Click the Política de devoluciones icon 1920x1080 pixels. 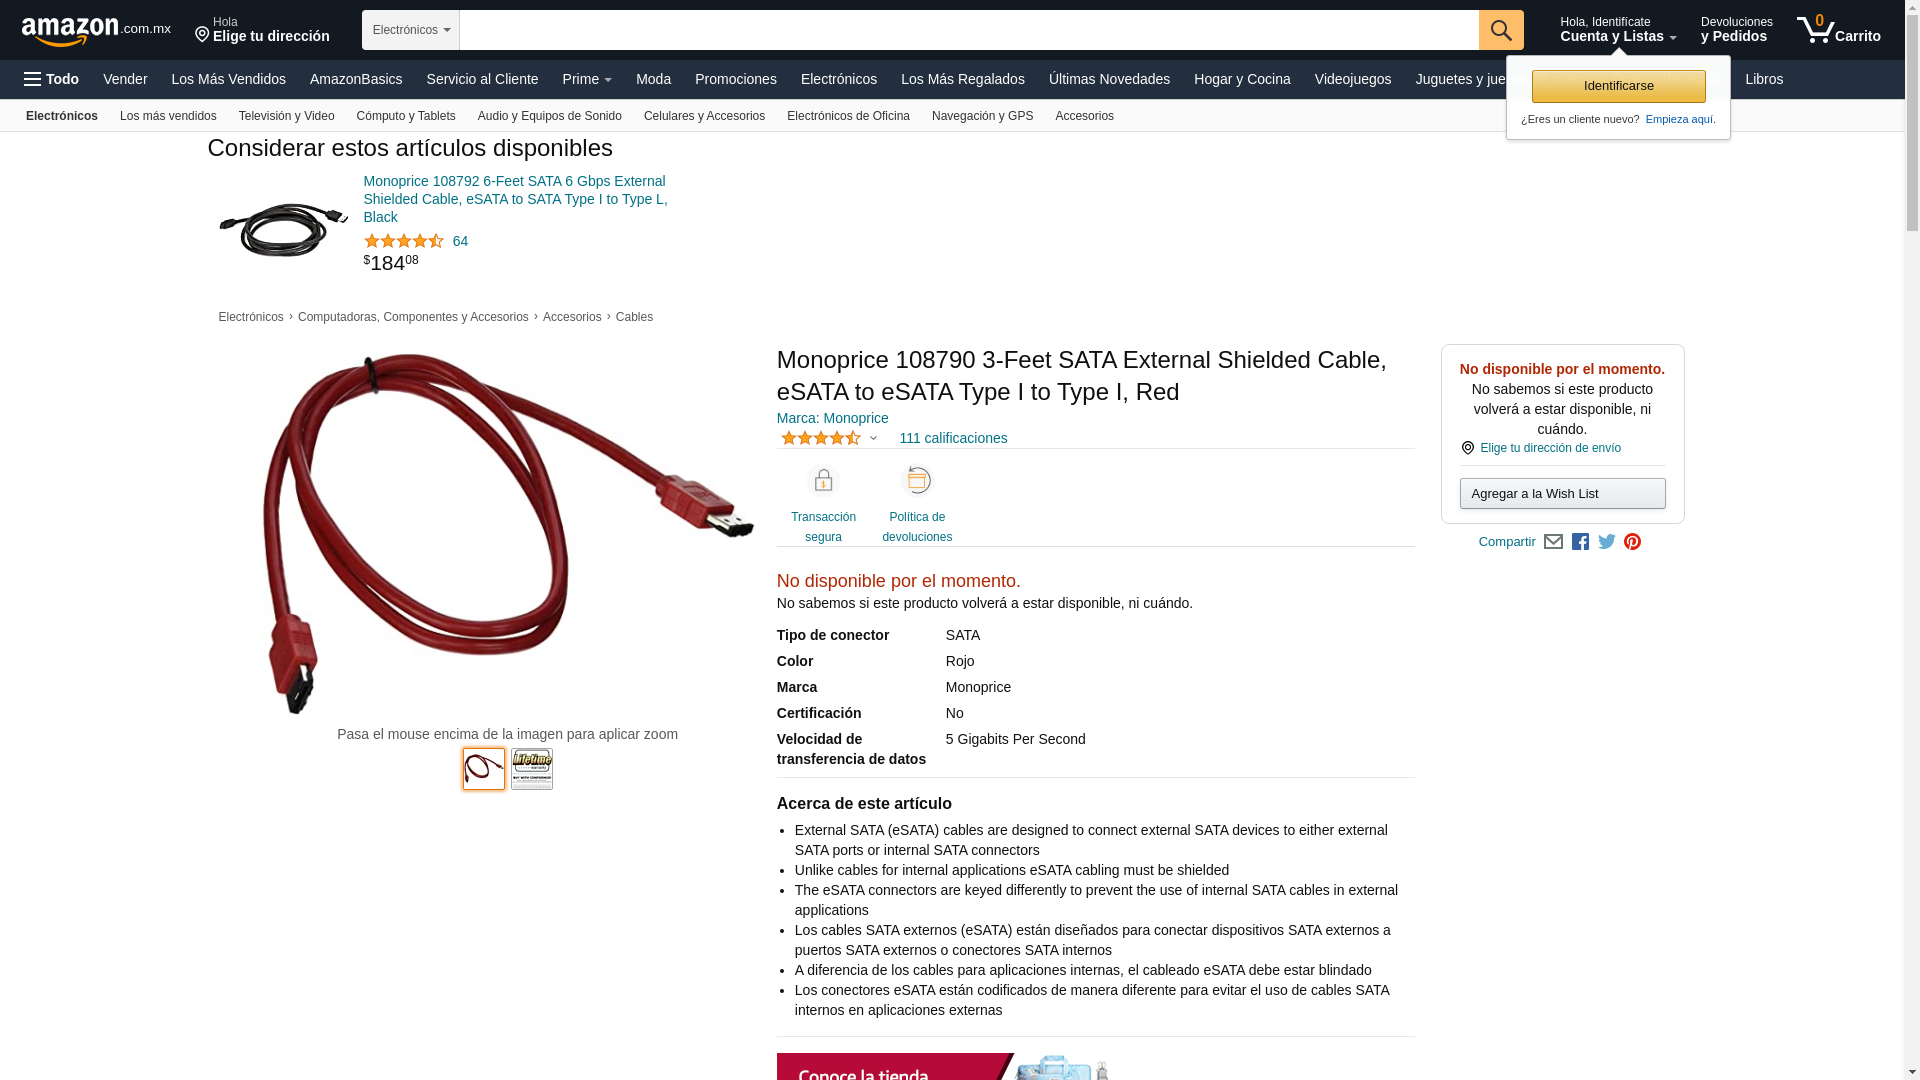click(917, 480)
